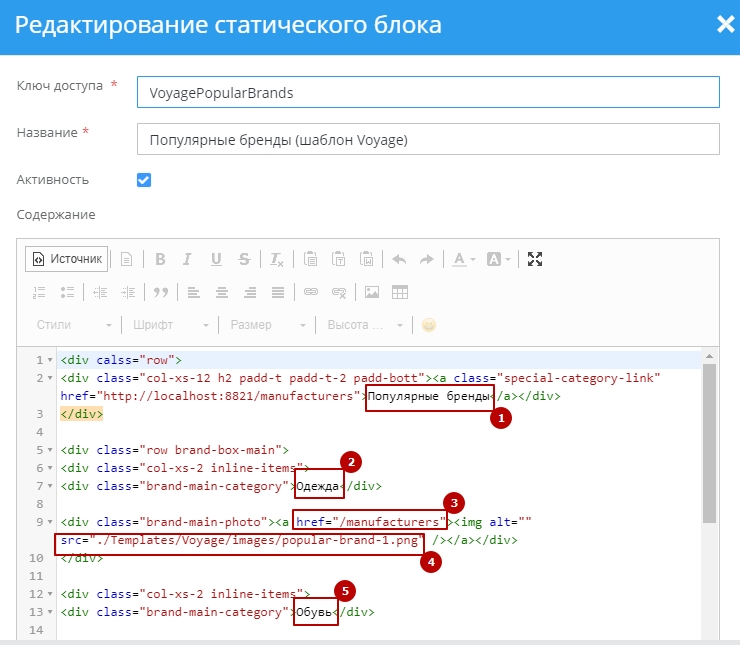This screenshot has height=645, width=740.
Task: Open the Шрифт font dropdown
Action: click(170, 325)
